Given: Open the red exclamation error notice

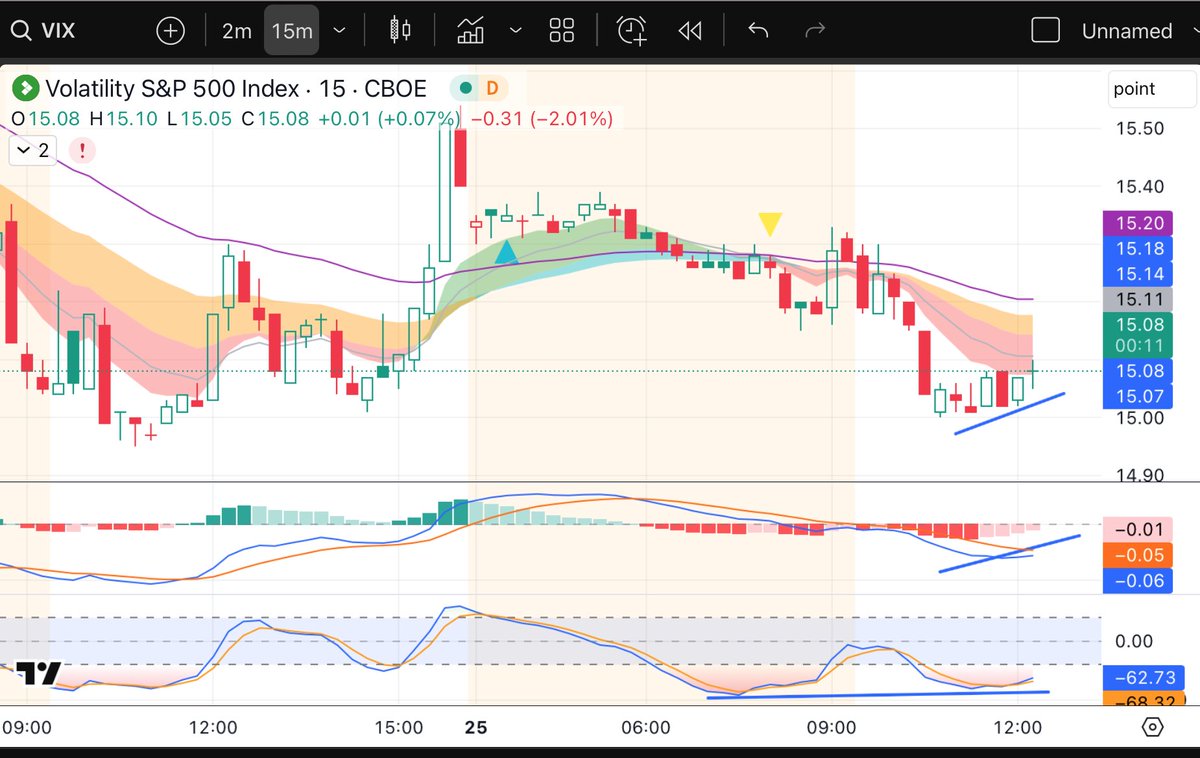Looking at the screenshot, I should (x=82, y=151).
